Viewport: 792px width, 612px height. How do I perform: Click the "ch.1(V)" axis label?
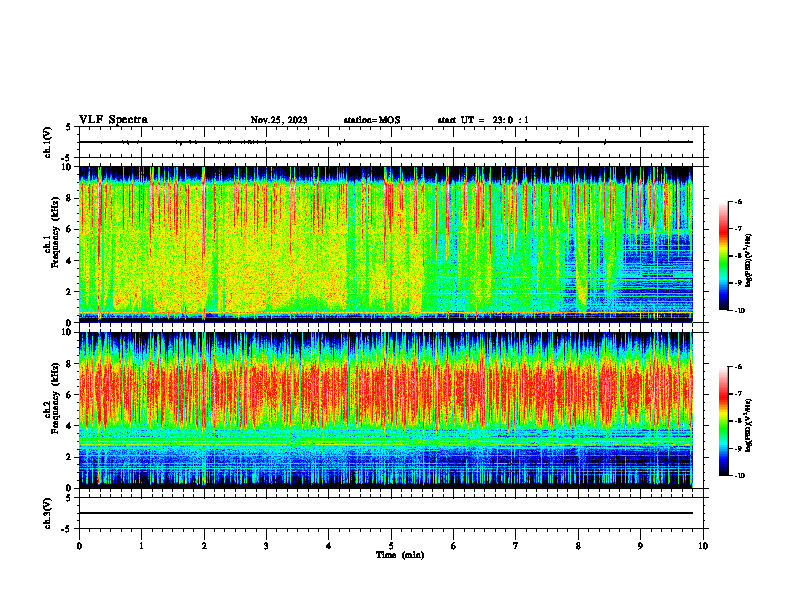(x=47, y=142)
